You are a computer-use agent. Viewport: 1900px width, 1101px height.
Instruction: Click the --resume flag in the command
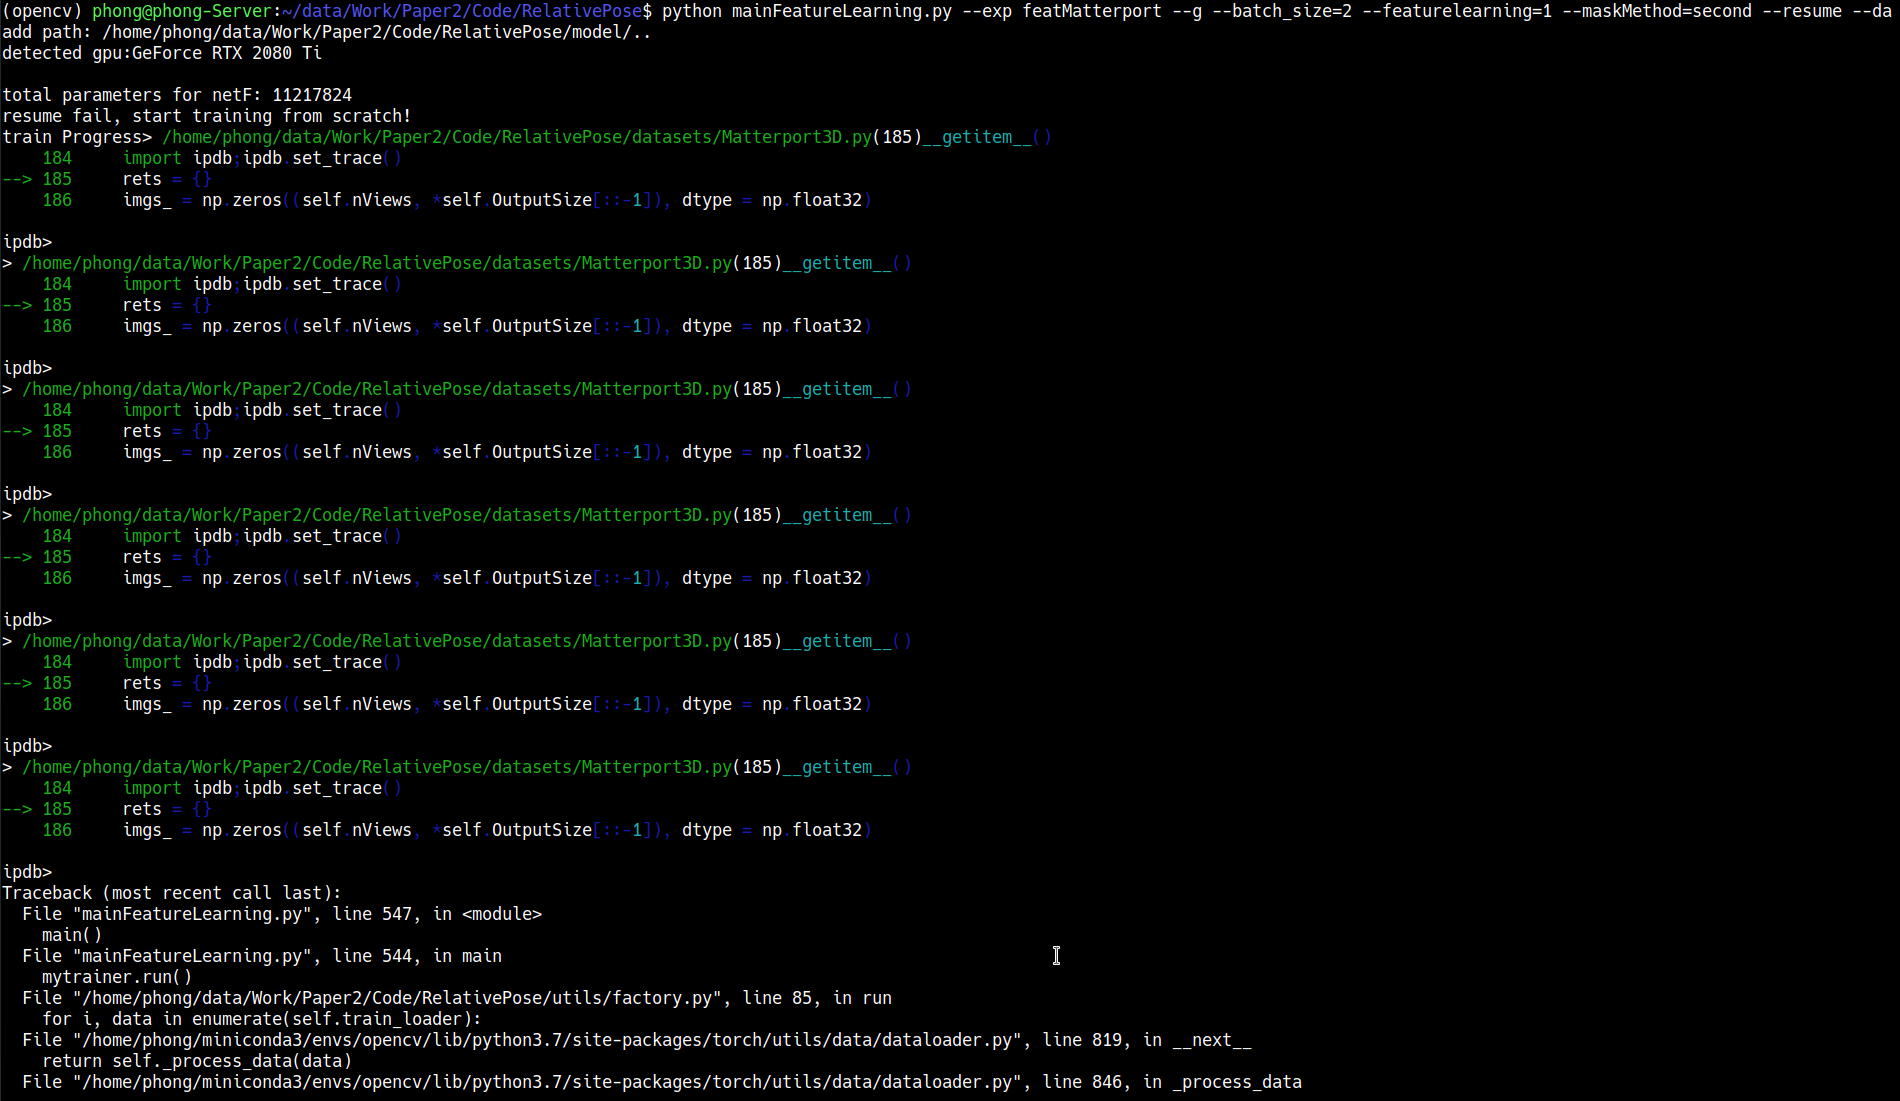[1797, 11]
